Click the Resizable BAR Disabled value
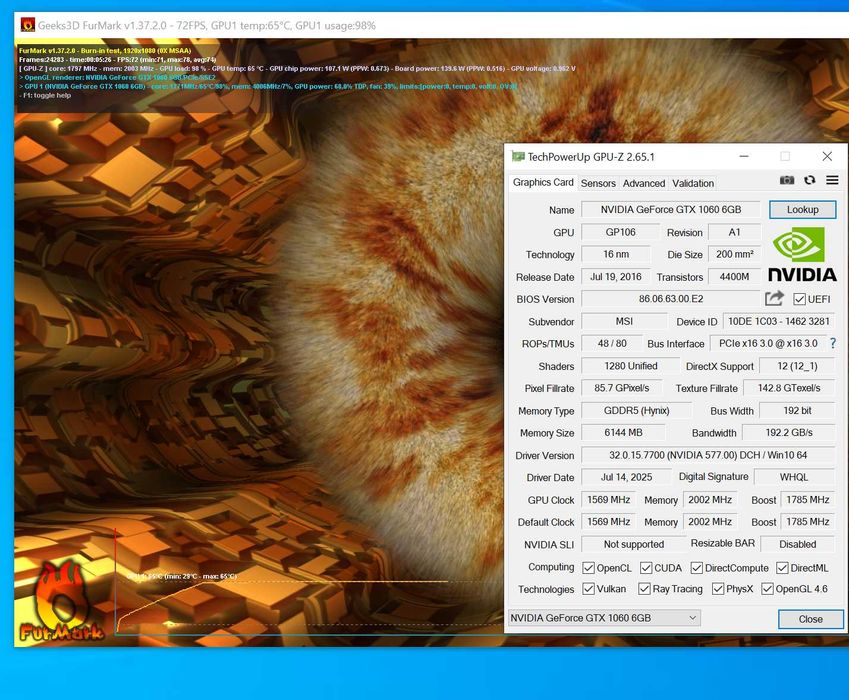This screenshot has height=700, width=849. 798,544
